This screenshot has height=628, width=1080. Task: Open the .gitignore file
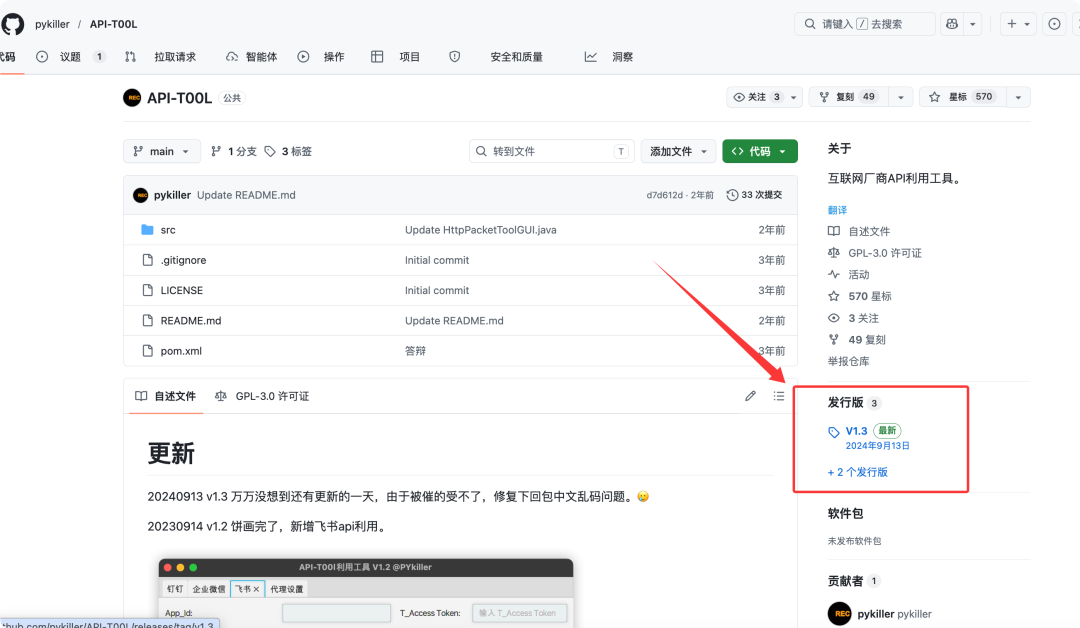point(183,260)
